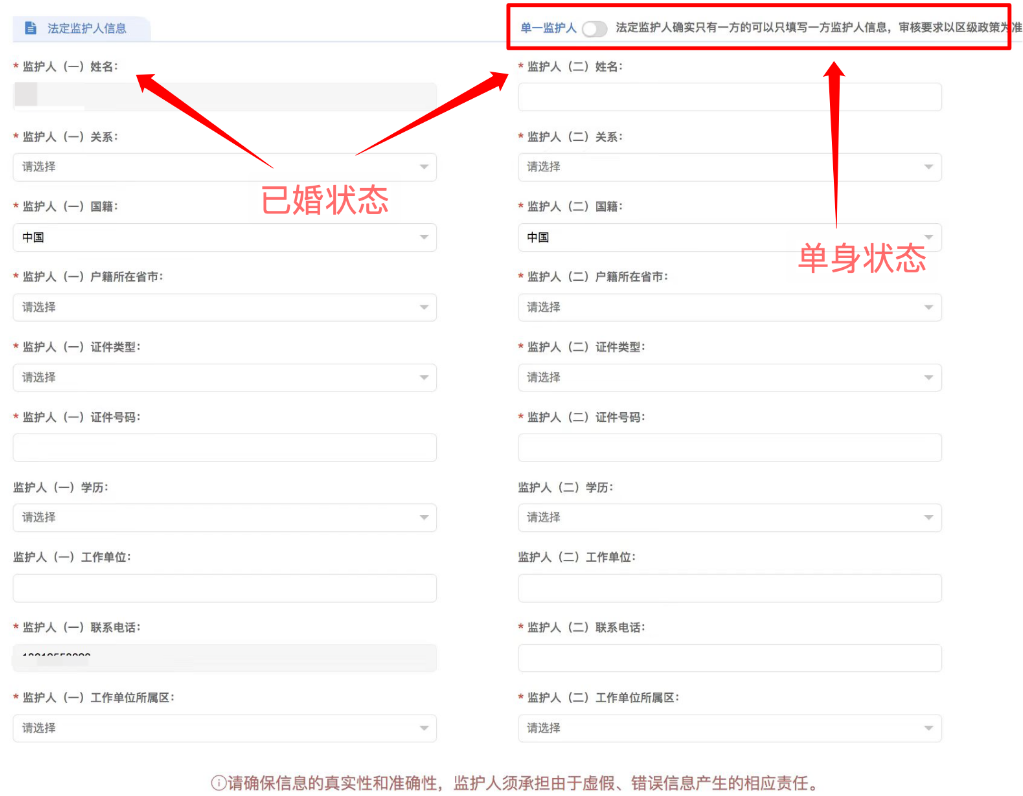Click the 监护人（二）工作单位 text box

[x=729, y=588]
